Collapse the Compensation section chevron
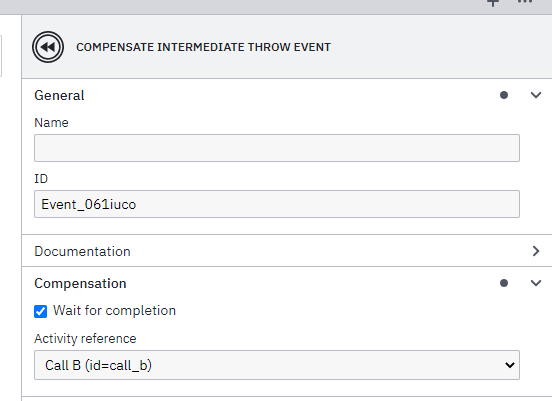The height and width of the screenshot is (401, 552). 536,283
